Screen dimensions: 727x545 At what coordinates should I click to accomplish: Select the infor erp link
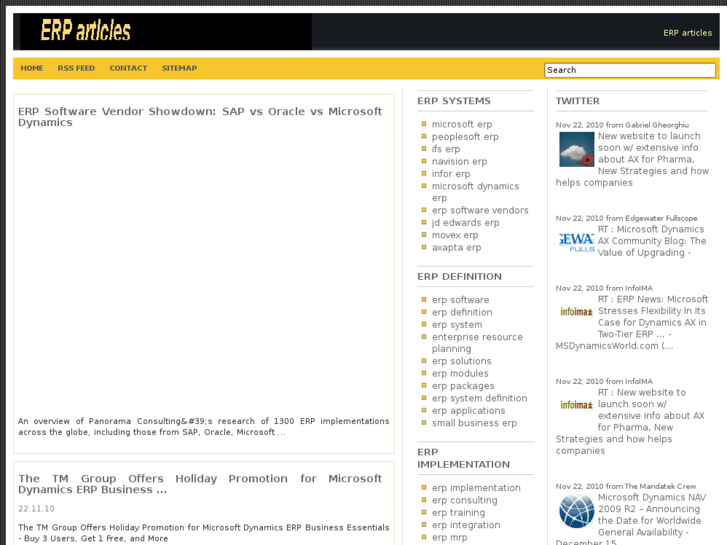pos(451,173)
